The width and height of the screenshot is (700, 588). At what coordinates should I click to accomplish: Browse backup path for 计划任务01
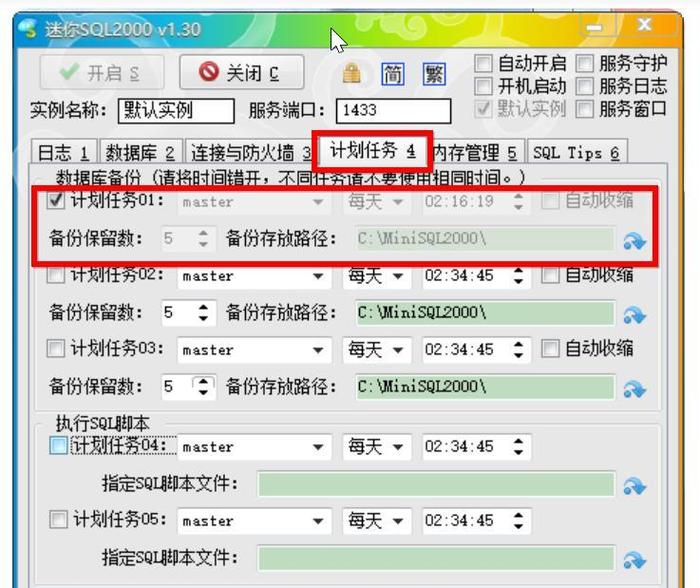(634, 241)
